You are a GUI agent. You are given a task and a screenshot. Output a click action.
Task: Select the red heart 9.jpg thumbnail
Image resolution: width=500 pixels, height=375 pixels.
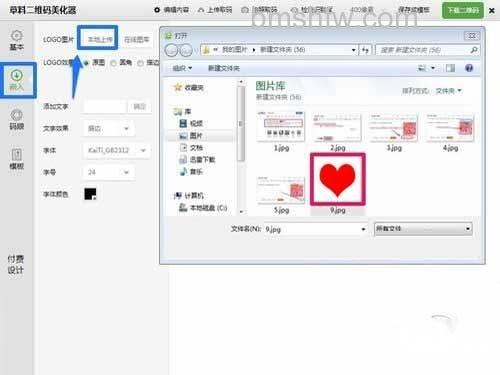[337, 179]
